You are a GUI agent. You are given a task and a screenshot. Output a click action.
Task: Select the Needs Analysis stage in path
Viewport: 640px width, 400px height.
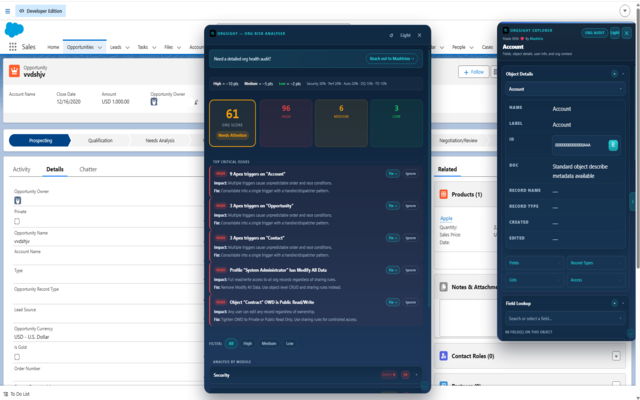(x=160, y=140)
